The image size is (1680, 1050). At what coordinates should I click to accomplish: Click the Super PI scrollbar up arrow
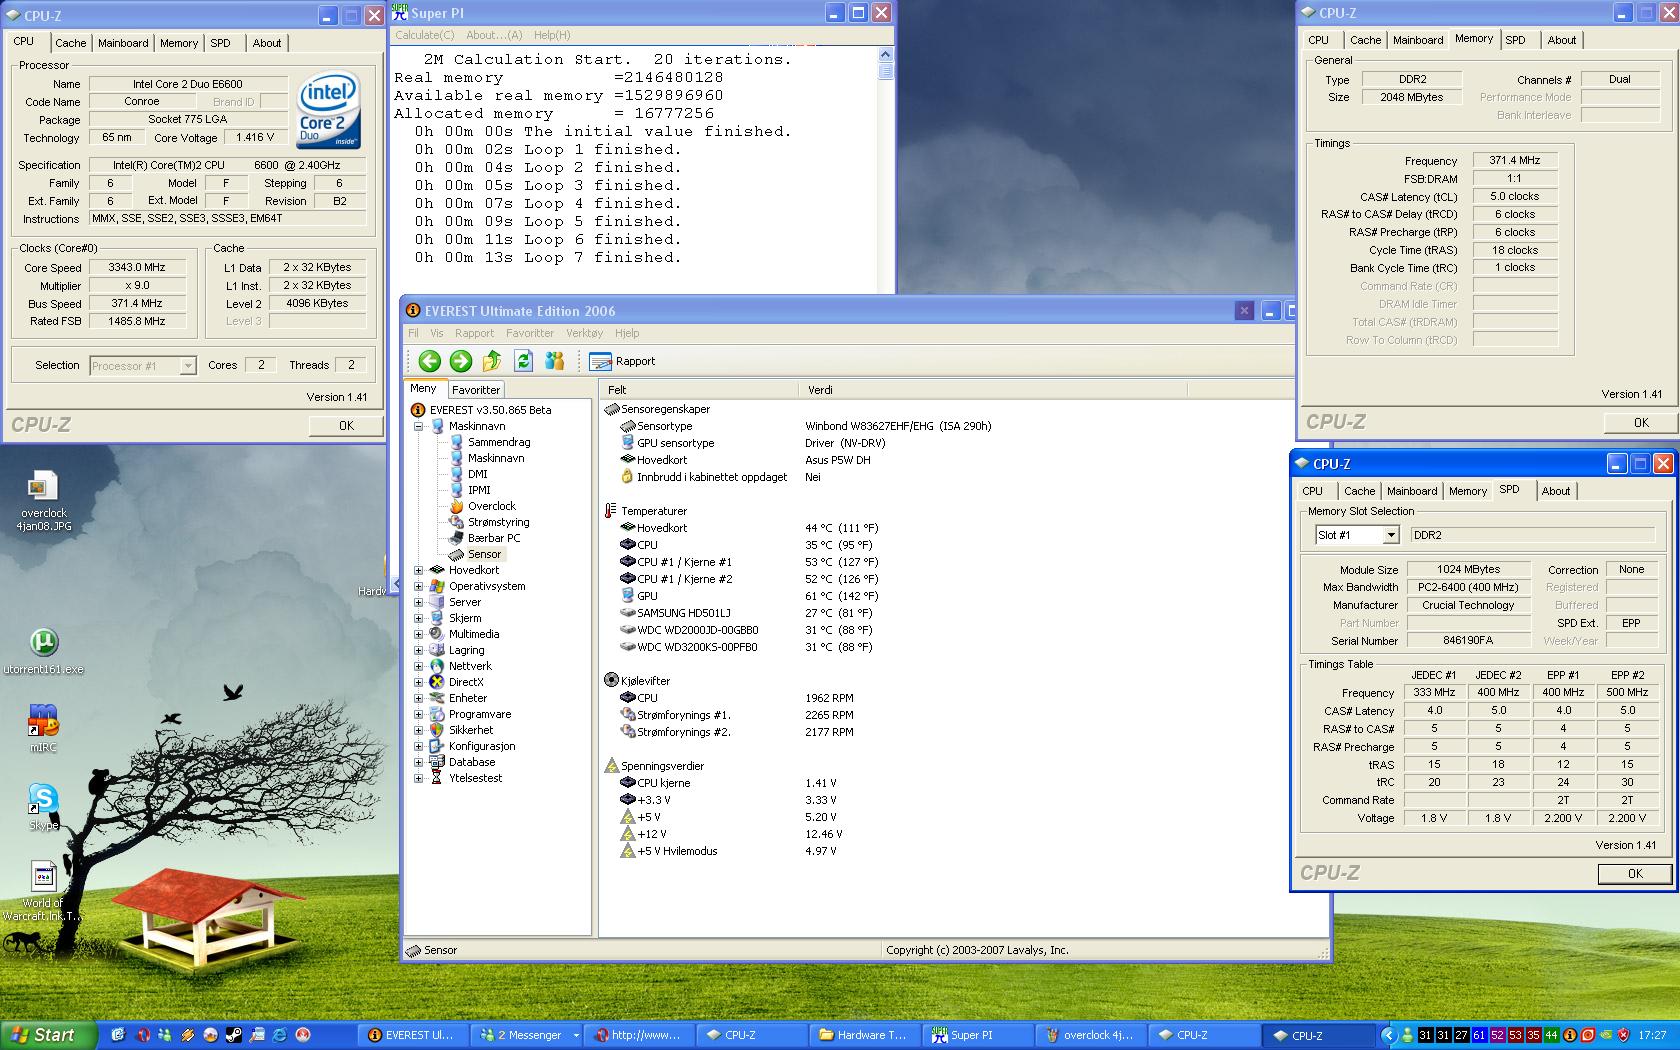(885, 54)
